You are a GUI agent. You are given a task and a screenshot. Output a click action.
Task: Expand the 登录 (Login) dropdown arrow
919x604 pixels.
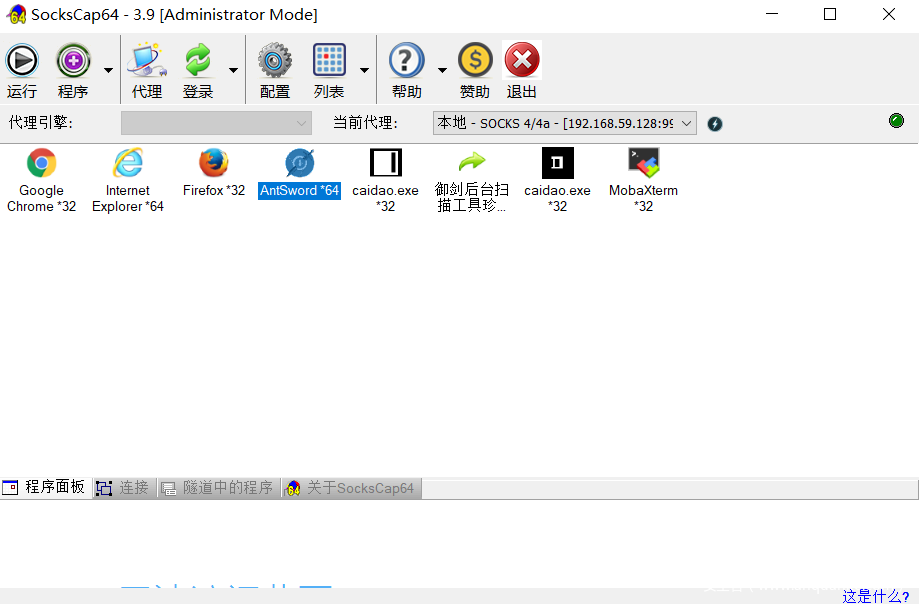tap(233, 70)
